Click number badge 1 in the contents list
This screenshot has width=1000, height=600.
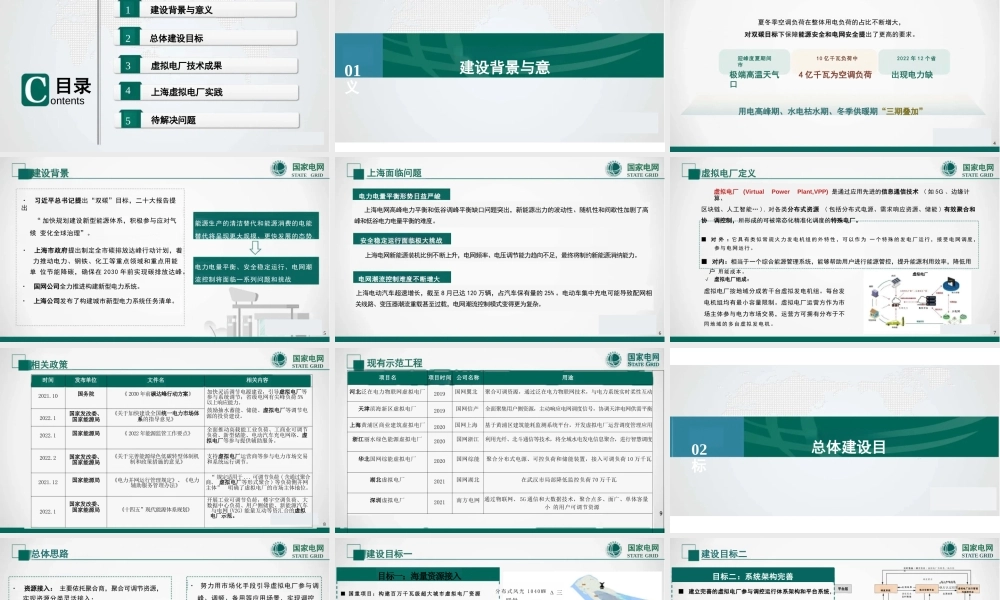(x=128, y=10)
